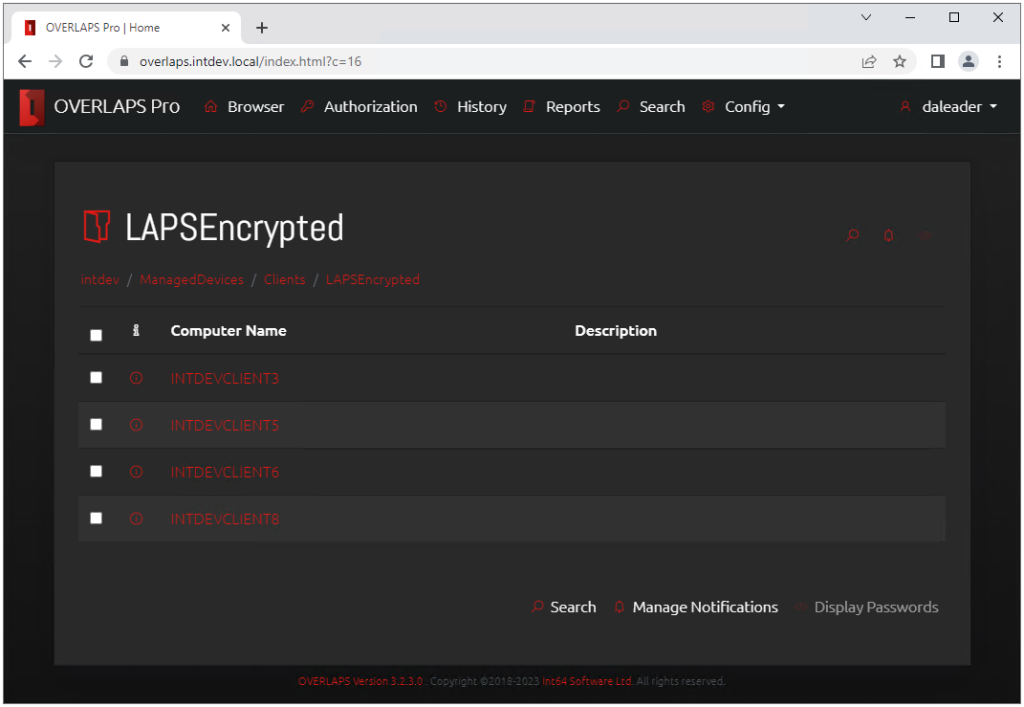Navigate to Clients breadcrumb
Image resolution: width=1024 pixels, height=707 pixels.
285,280
